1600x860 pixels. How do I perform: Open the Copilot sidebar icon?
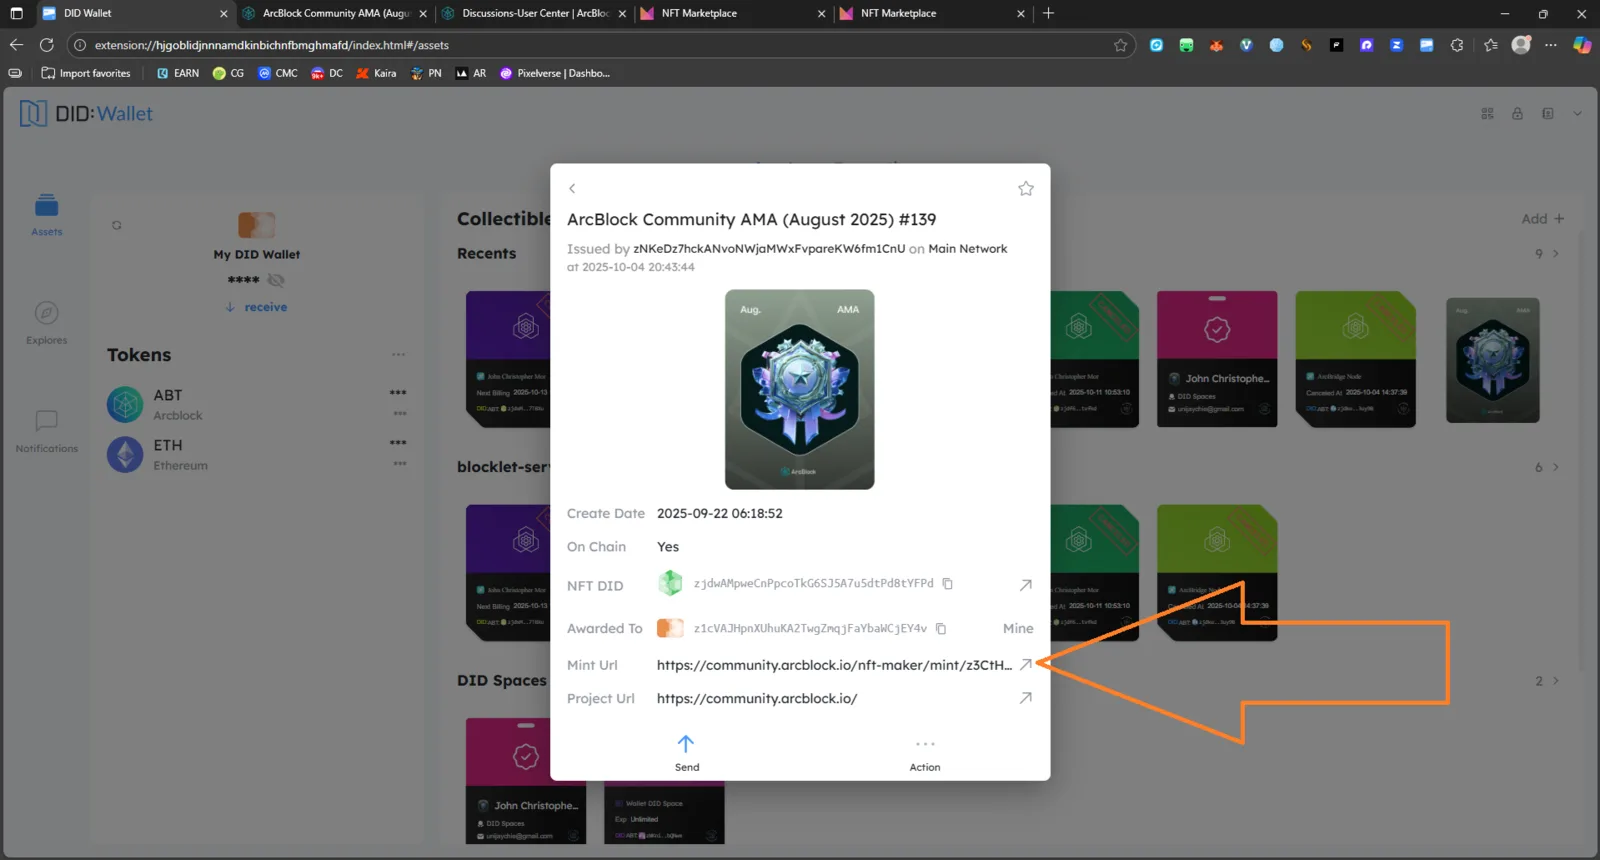click(1582, 45)
